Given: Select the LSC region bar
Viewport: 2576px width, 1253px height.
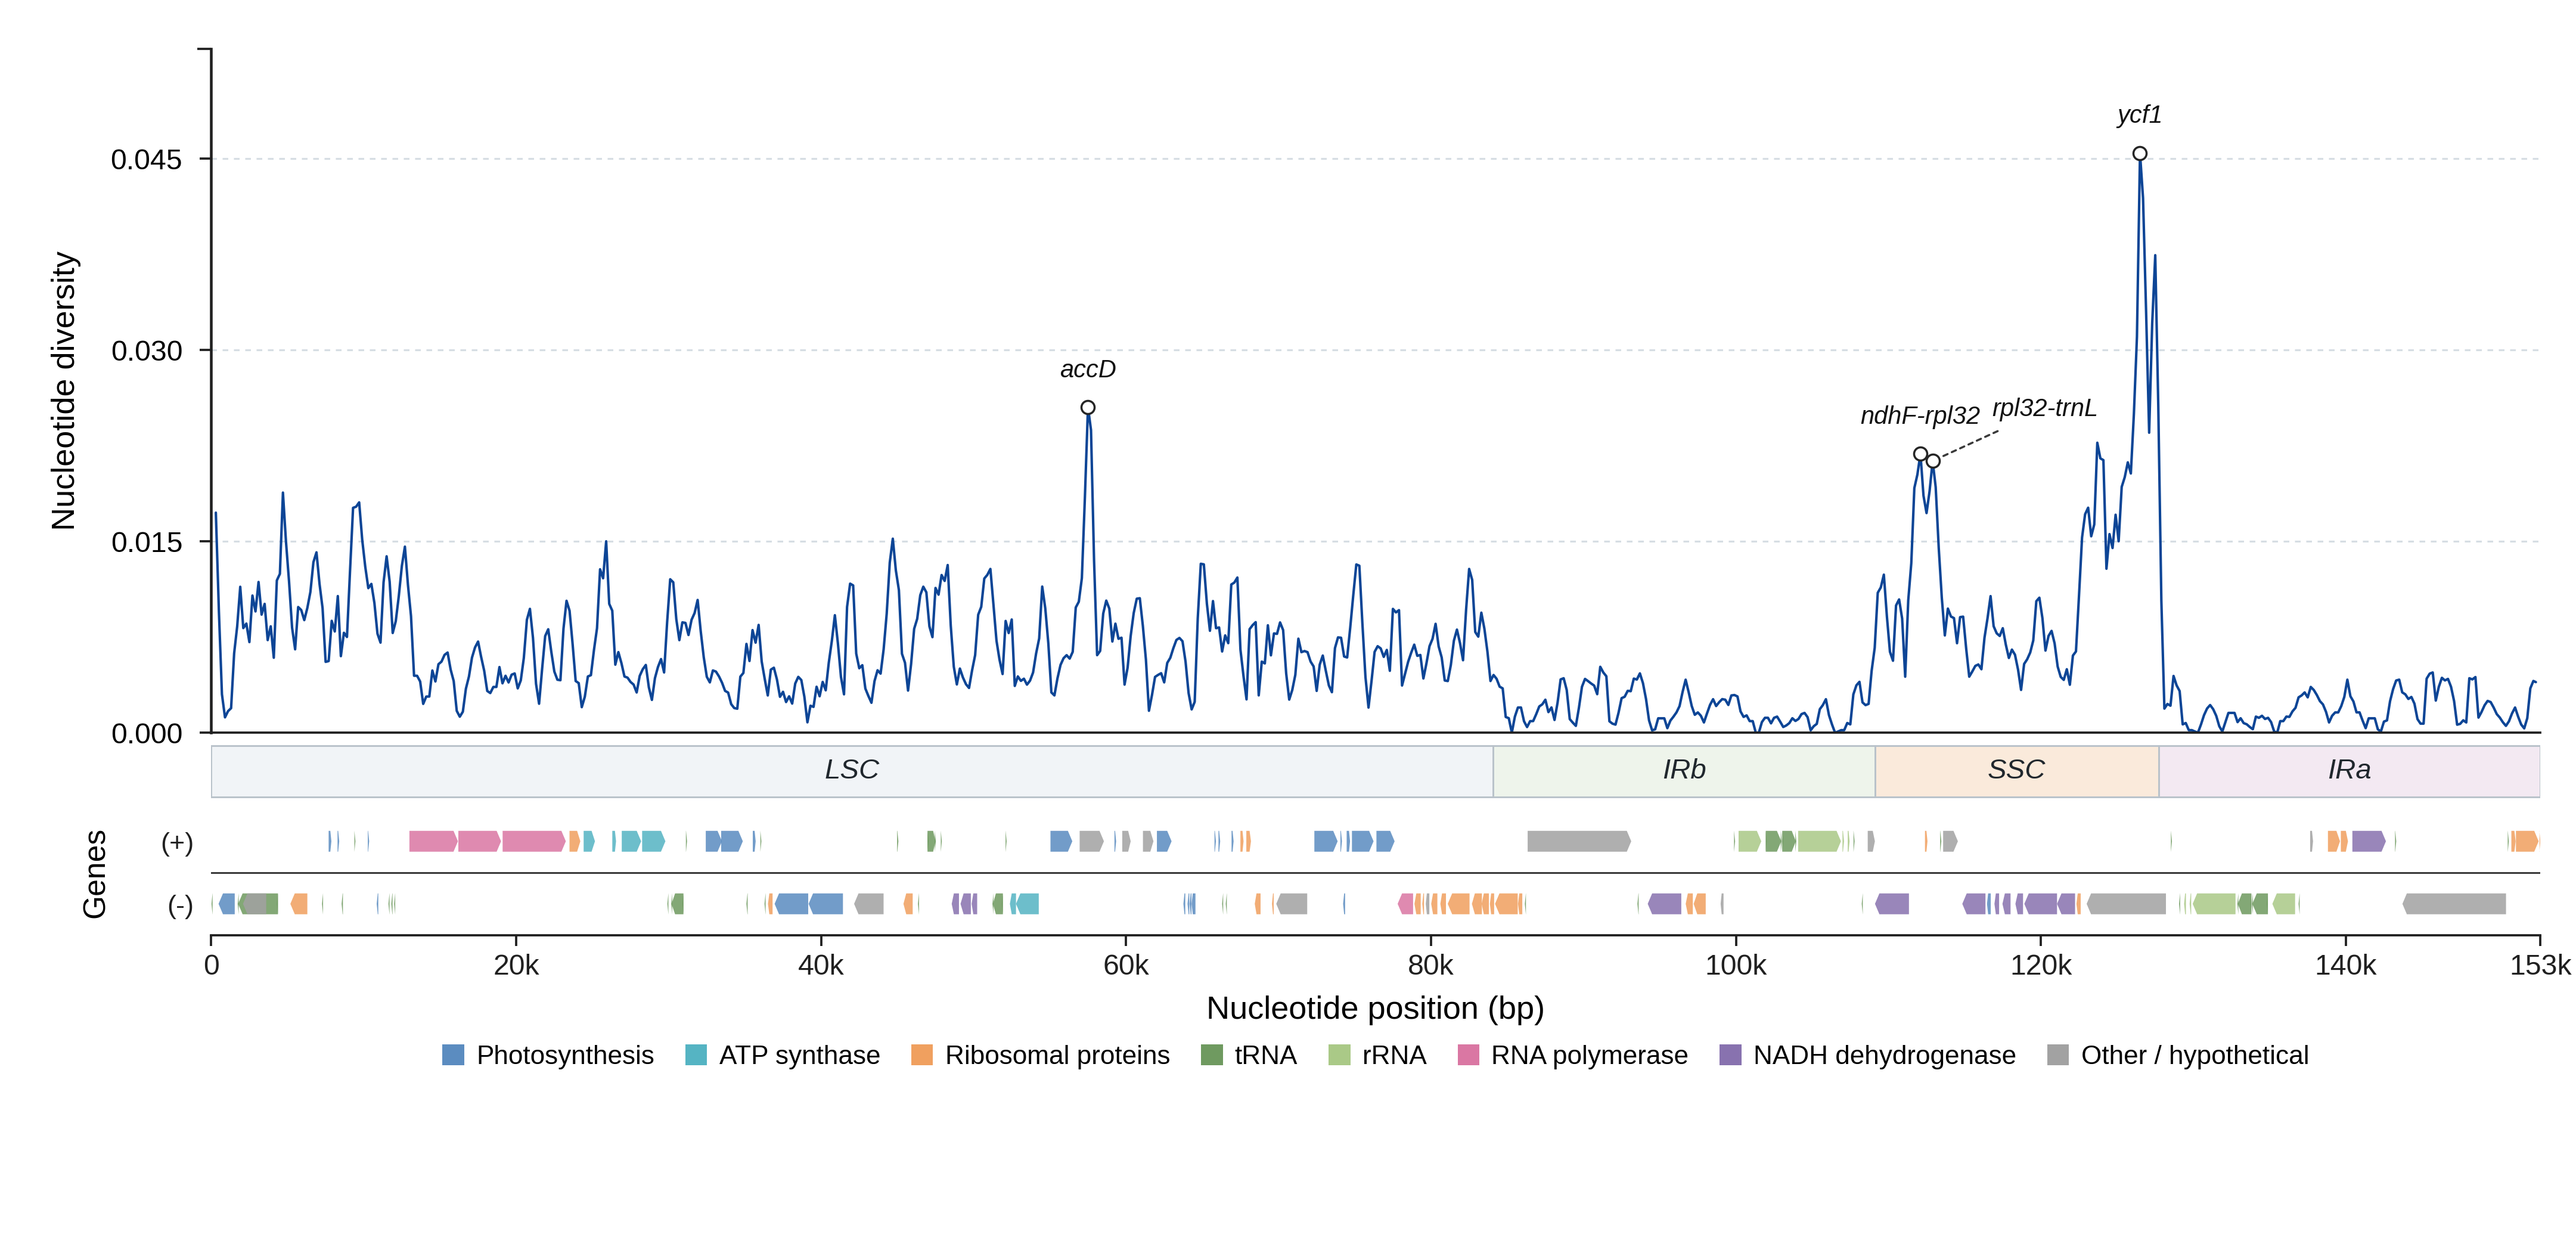Looking at the screenshot, I should pyautogui.click(x=852, y=771).
